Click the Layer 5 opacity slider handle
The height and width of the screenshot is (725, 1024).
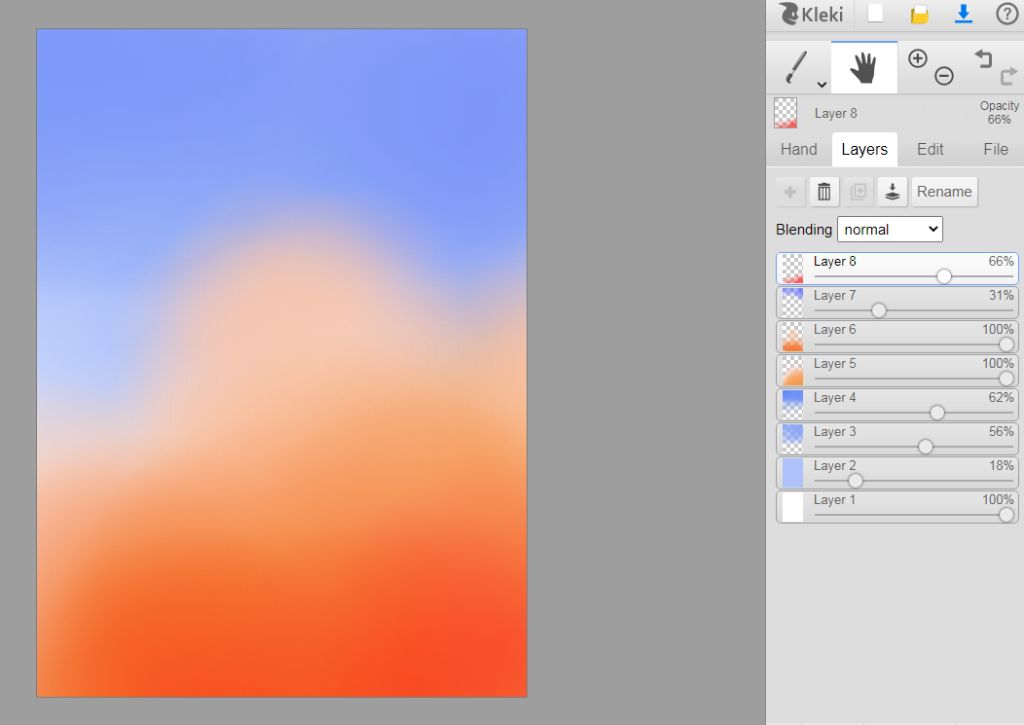1006,378
